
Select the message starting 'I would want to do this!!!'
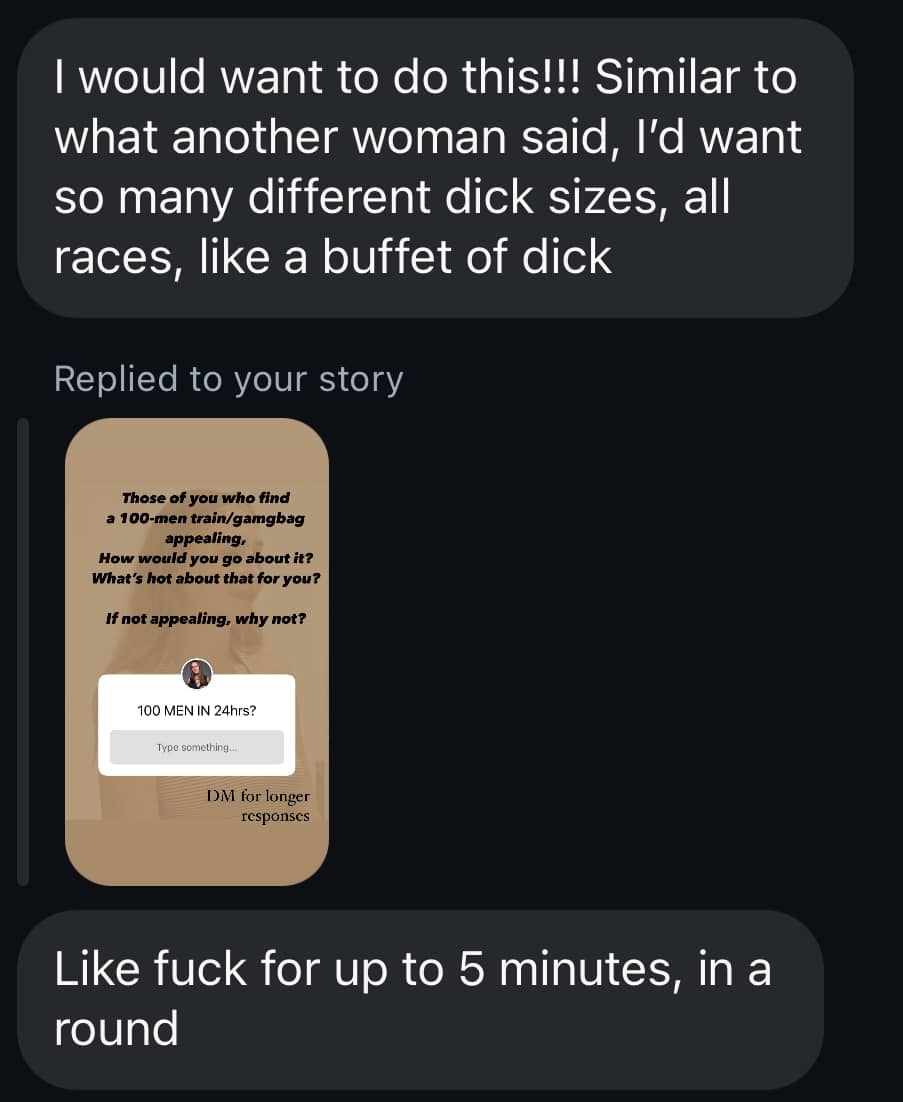[x=435, y=167]
